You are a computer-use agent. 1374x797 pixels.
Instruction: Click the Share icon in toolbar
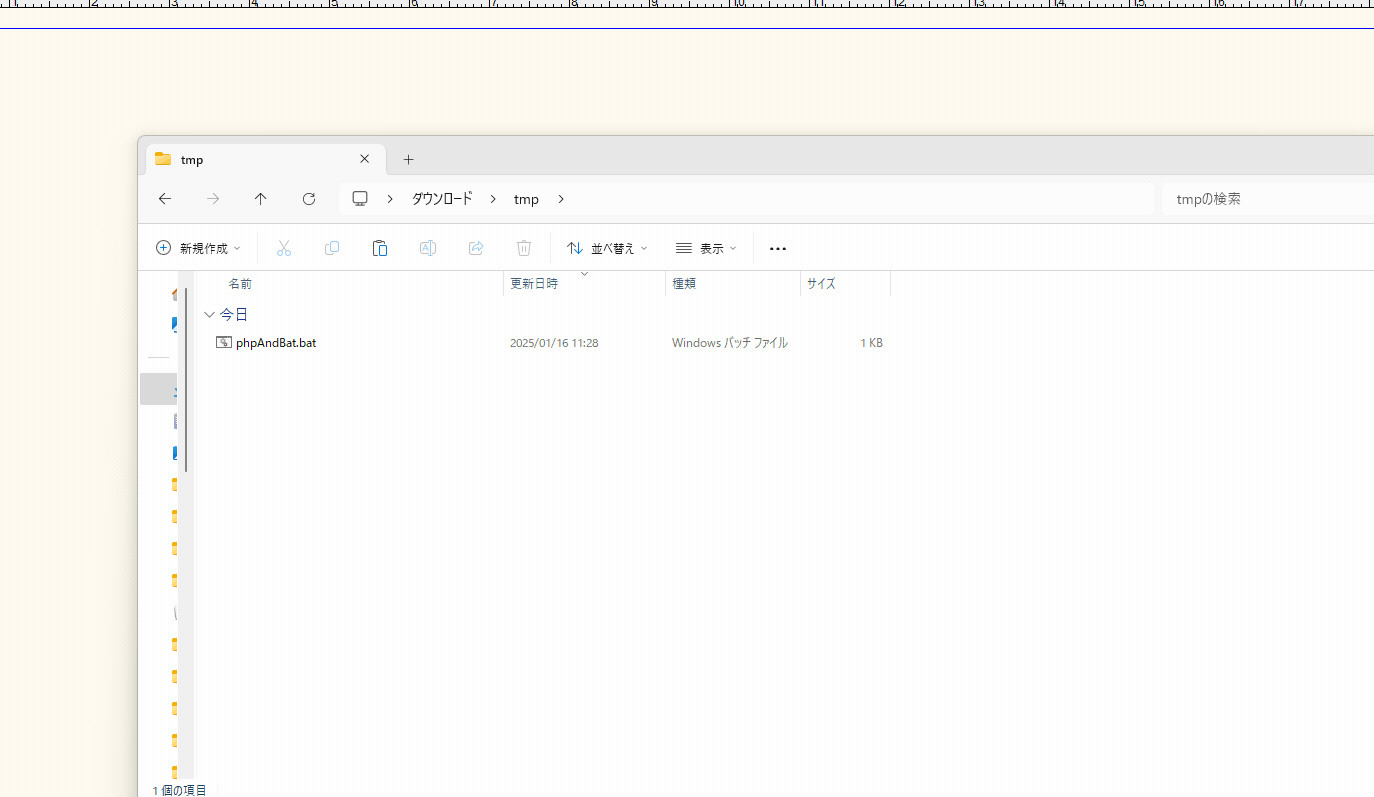pyautogui.click(x=476, y=248)
